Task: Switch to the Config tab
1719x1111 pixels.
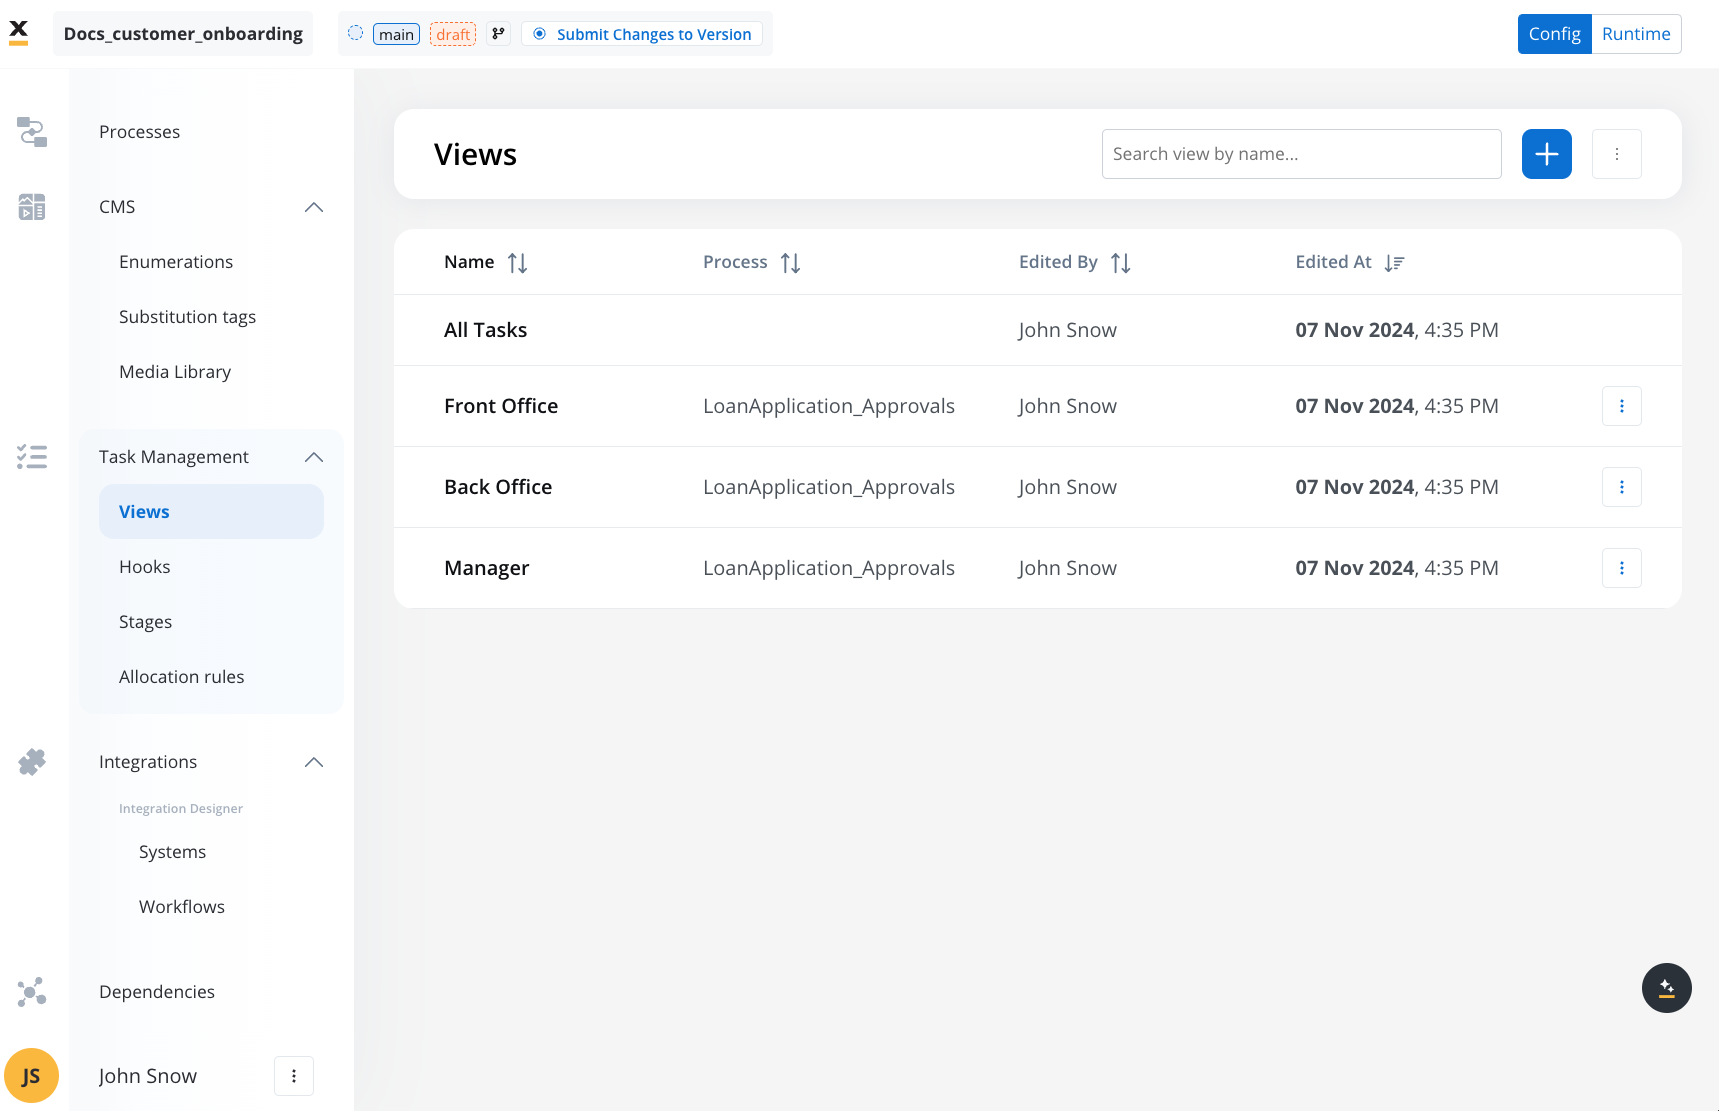Action: pos(1554,34)
